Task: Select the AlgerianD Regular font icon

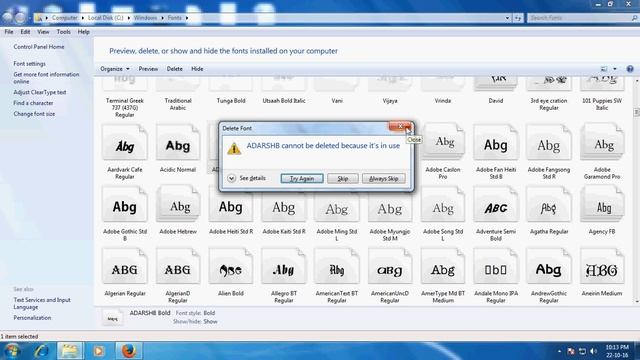Action: point(178,267)
